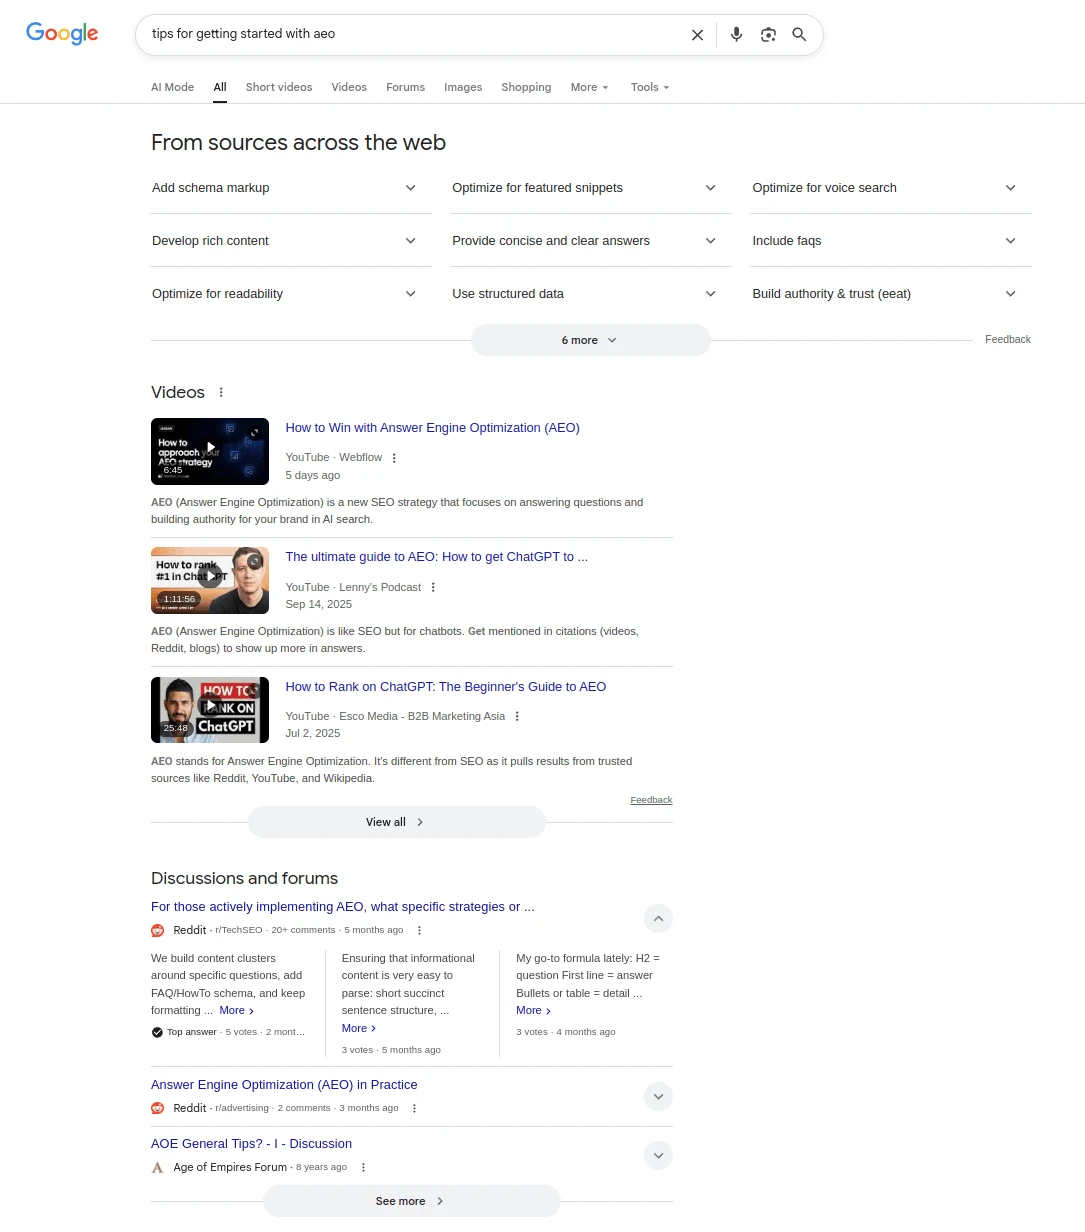Open the Forums search tab
The height and width of the screenshot is (1232, 1085).
coord(405,87)
